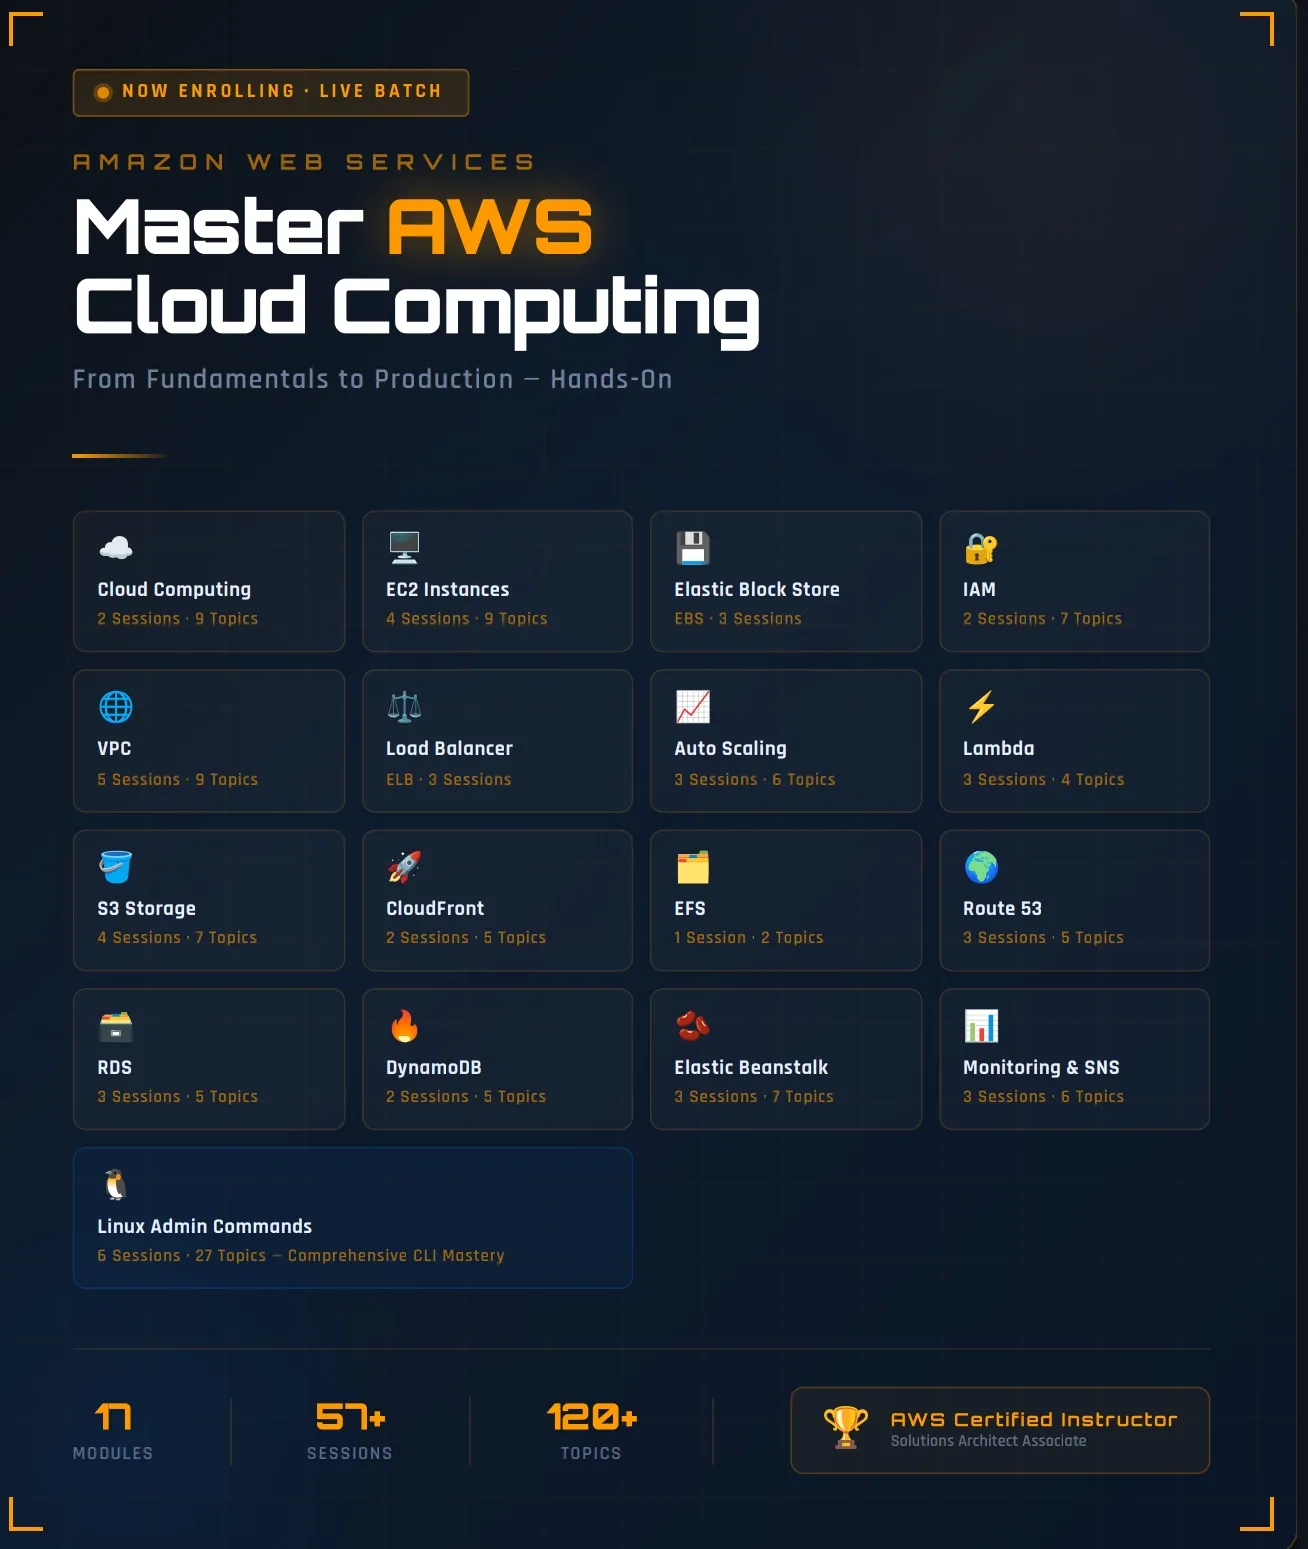Click the 17 Modules statistic
Image resolution: width=1308 pixels, height=1549 pixels.
[x=113, y=1431]
